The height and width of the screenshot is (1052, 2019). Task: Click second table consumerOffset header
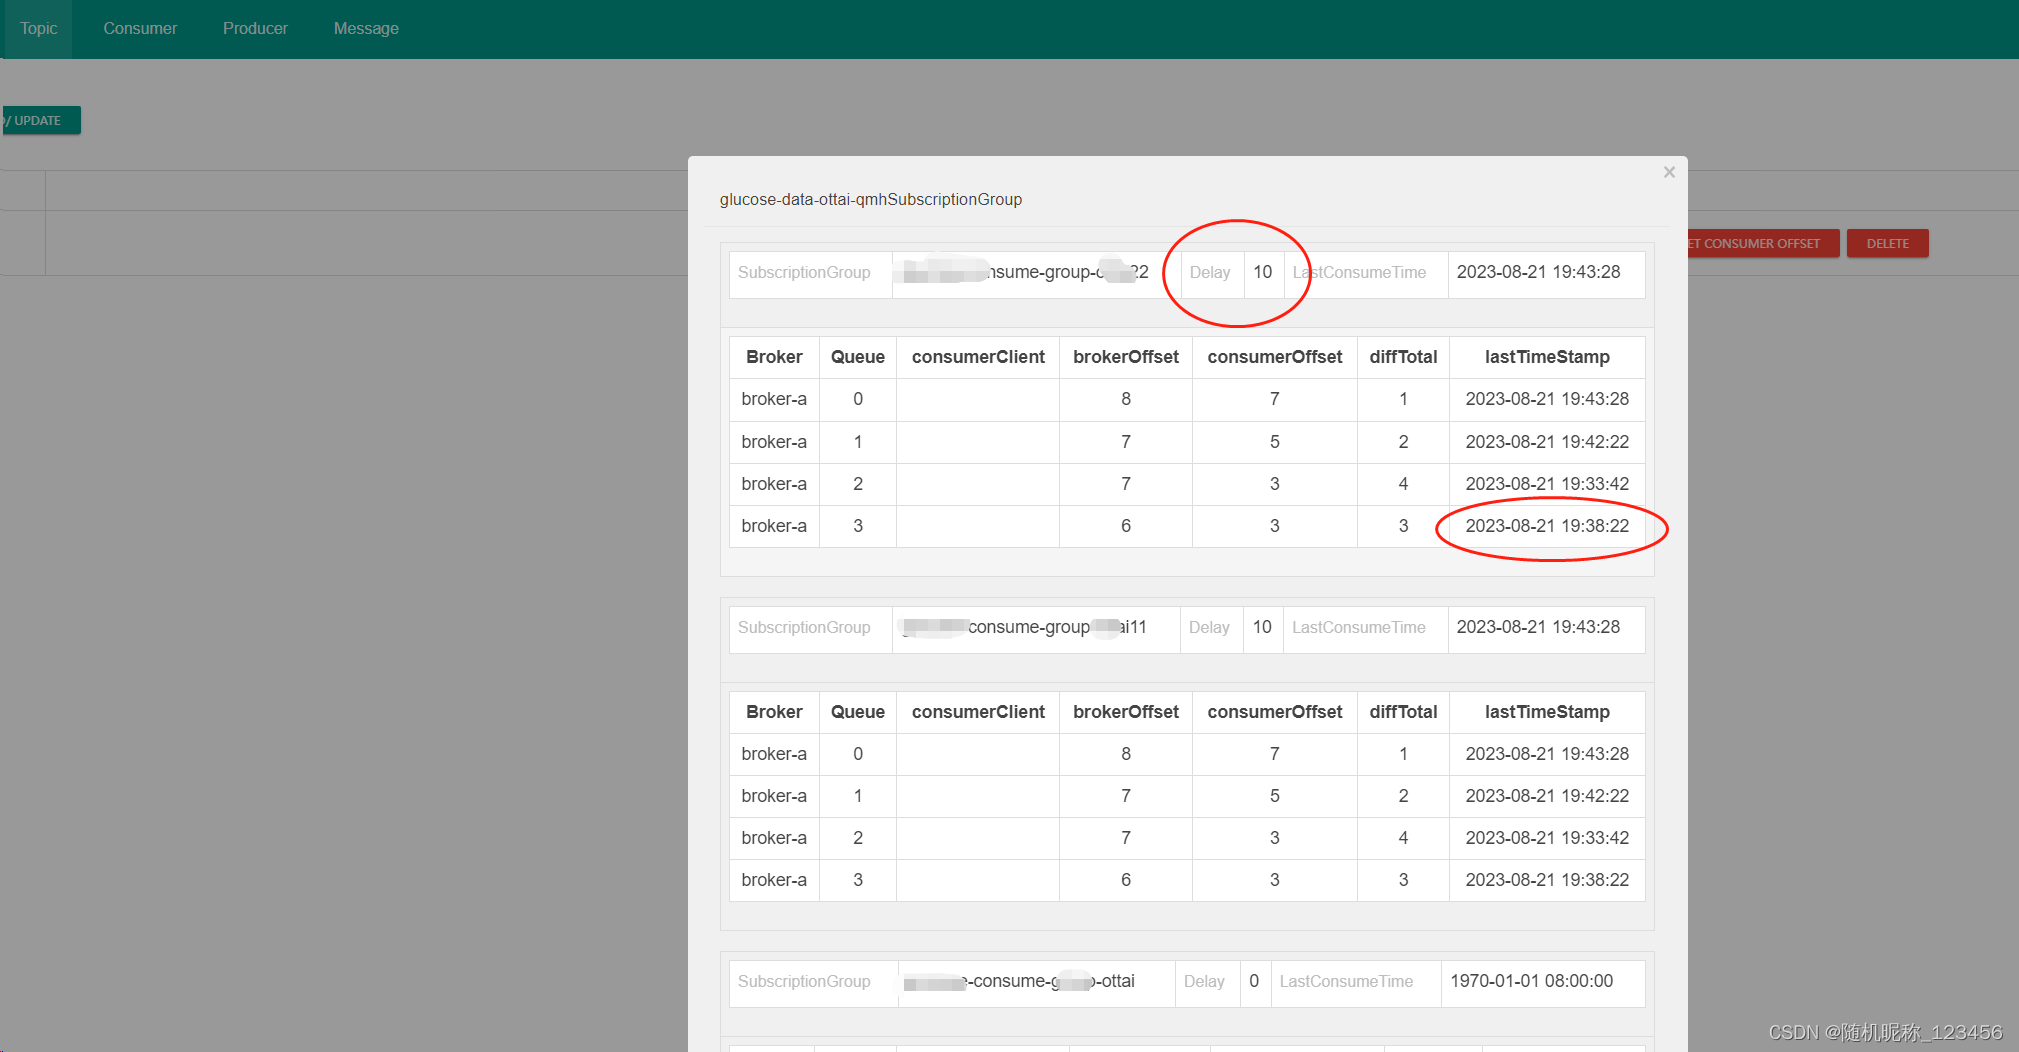point(1275,712)
